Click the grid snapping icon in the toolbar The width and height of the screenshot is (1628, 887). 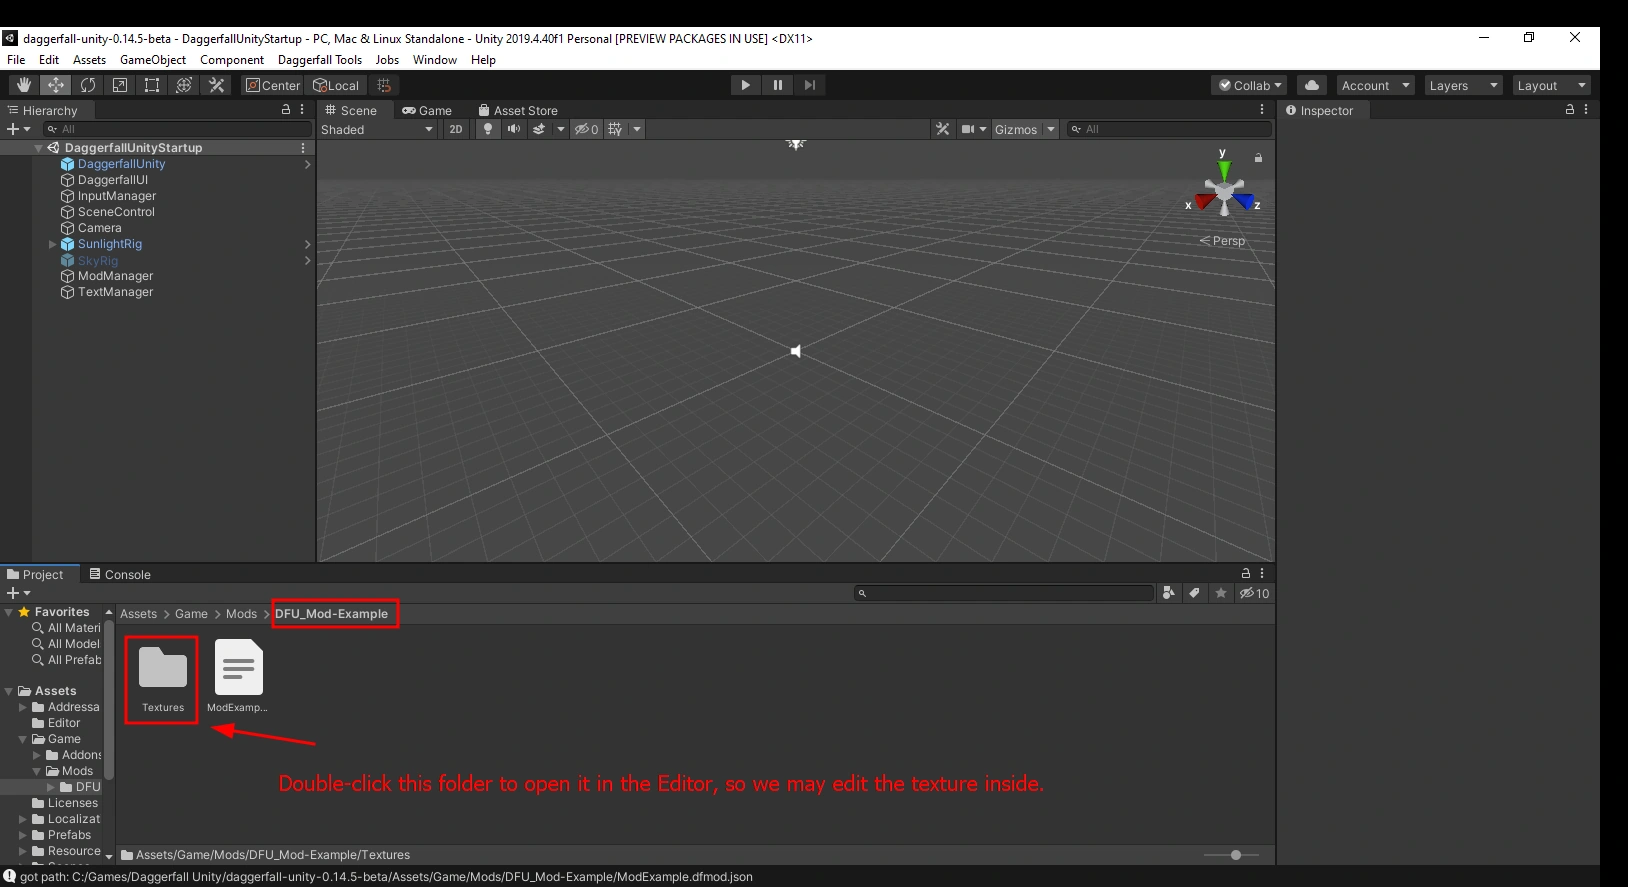point(384,85)
